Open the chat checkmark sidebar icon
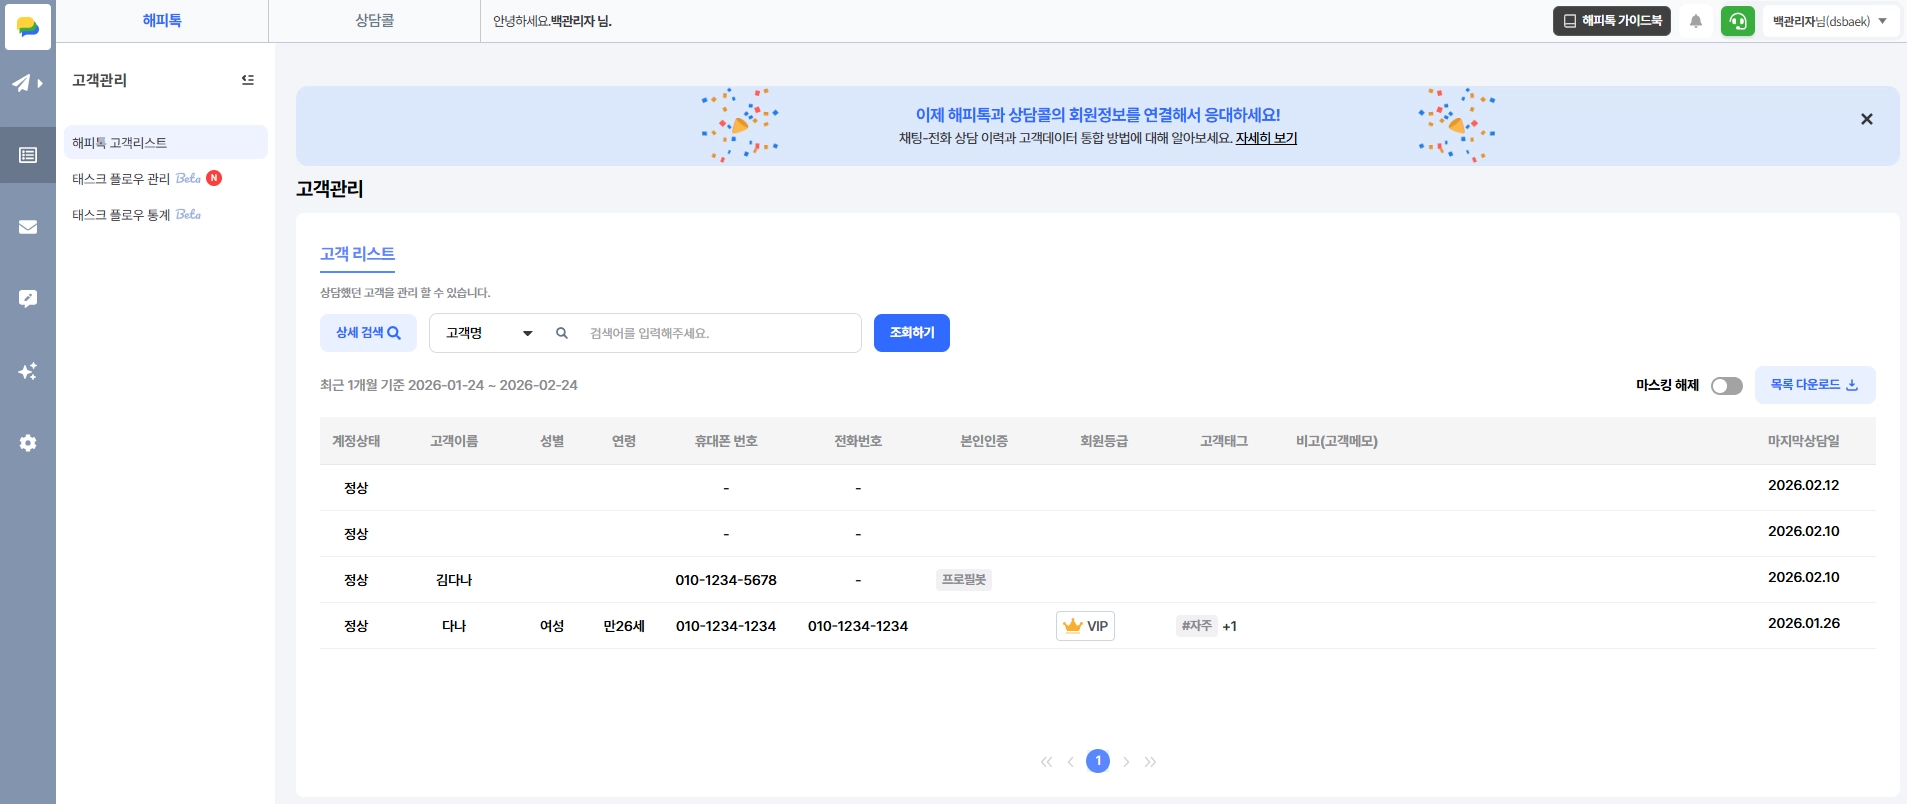 tap(28, 299)
